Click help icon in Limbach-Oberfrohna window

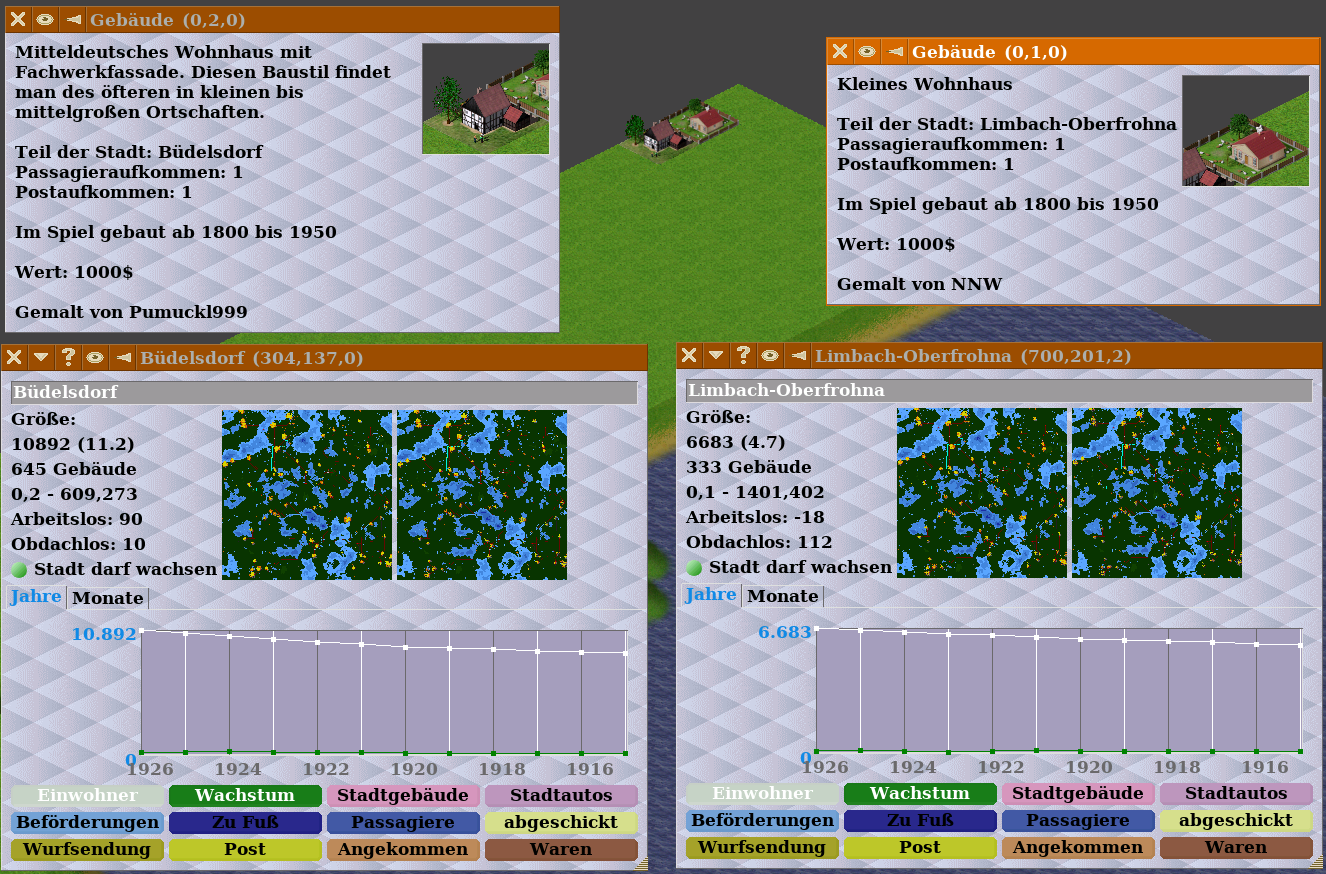coord(743,355)
